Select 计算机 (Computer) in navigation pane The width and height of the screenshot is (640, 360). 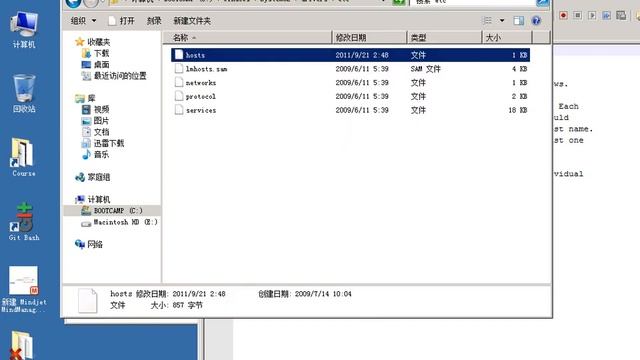coord(93,199)
